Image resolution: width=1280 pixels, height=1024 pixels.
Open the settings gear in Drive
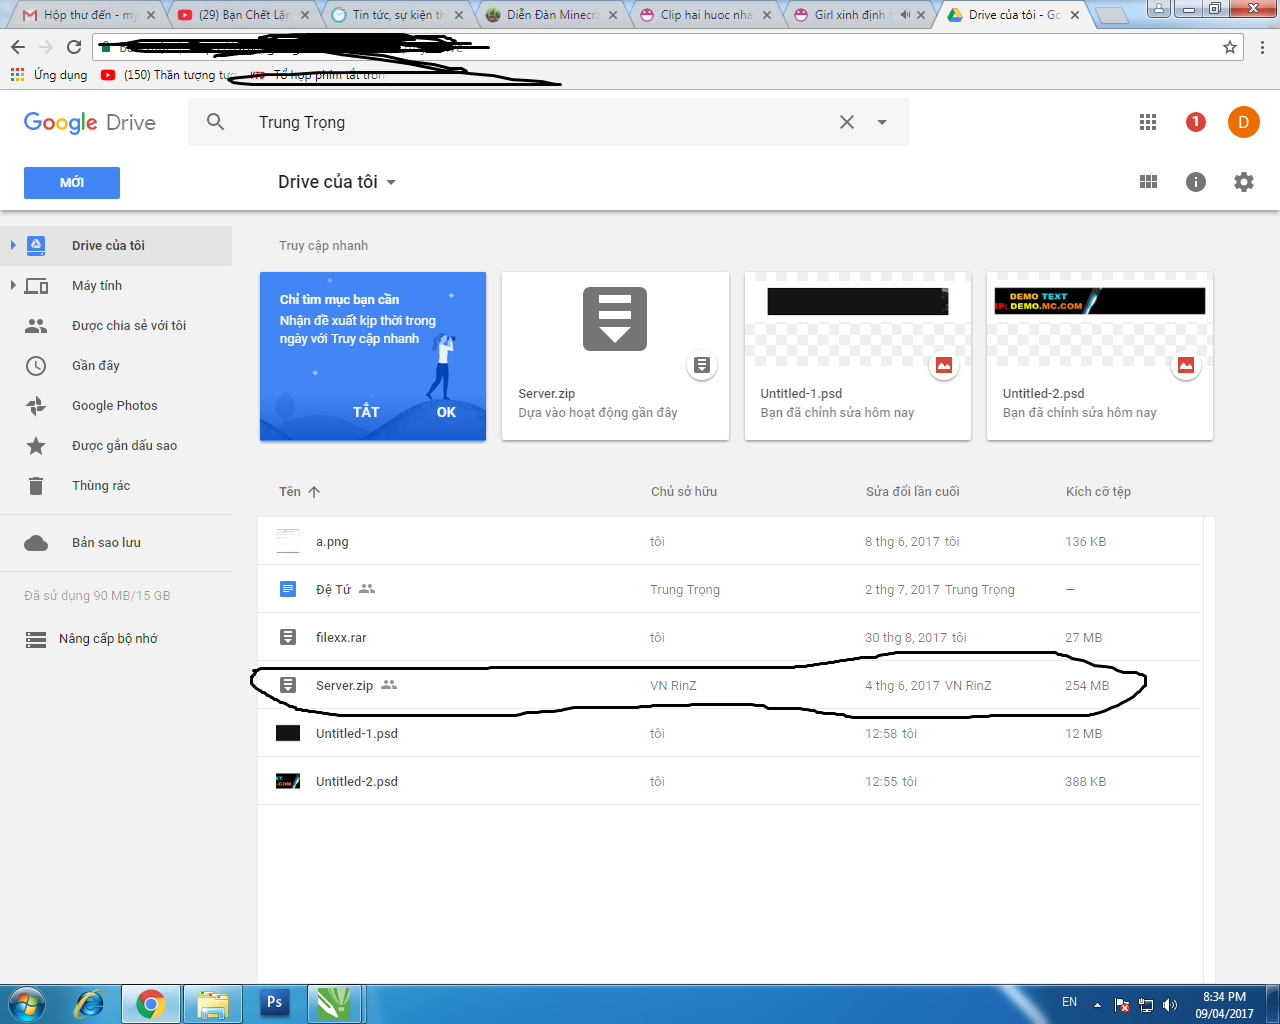coord(1244,182)
